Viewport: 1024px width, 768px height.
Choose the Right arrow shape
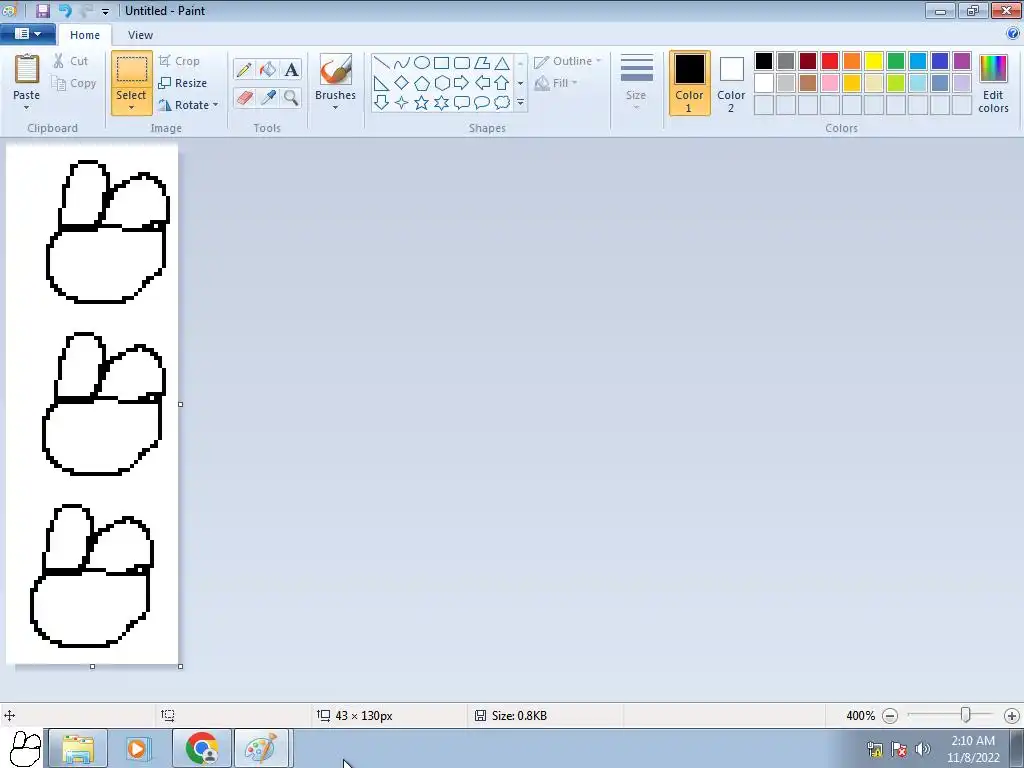pyautogui.click(x=462, y=83)
